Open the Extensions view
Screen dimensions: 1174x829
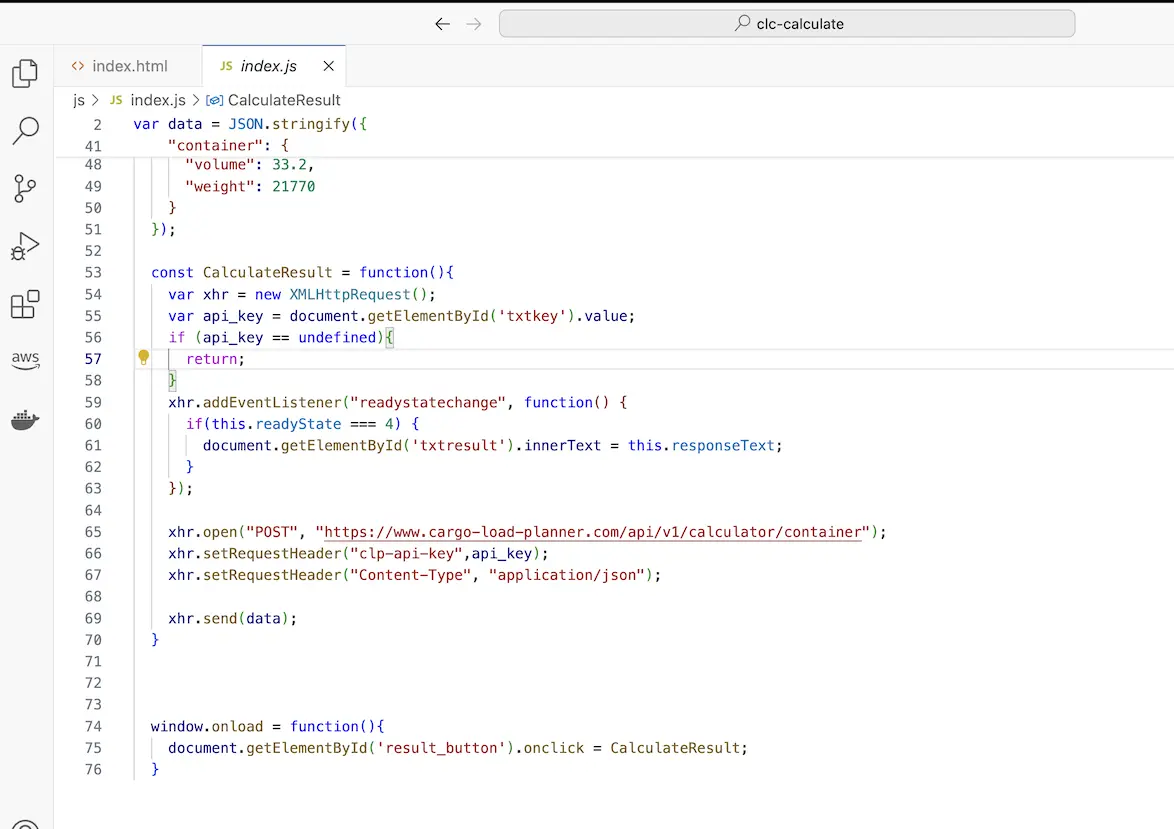(25, 304)
